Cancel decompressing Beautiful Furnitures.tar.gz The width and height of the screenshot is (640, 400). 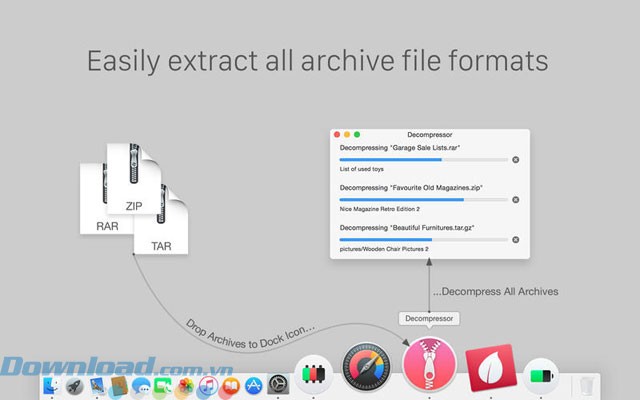coord(516,240)
